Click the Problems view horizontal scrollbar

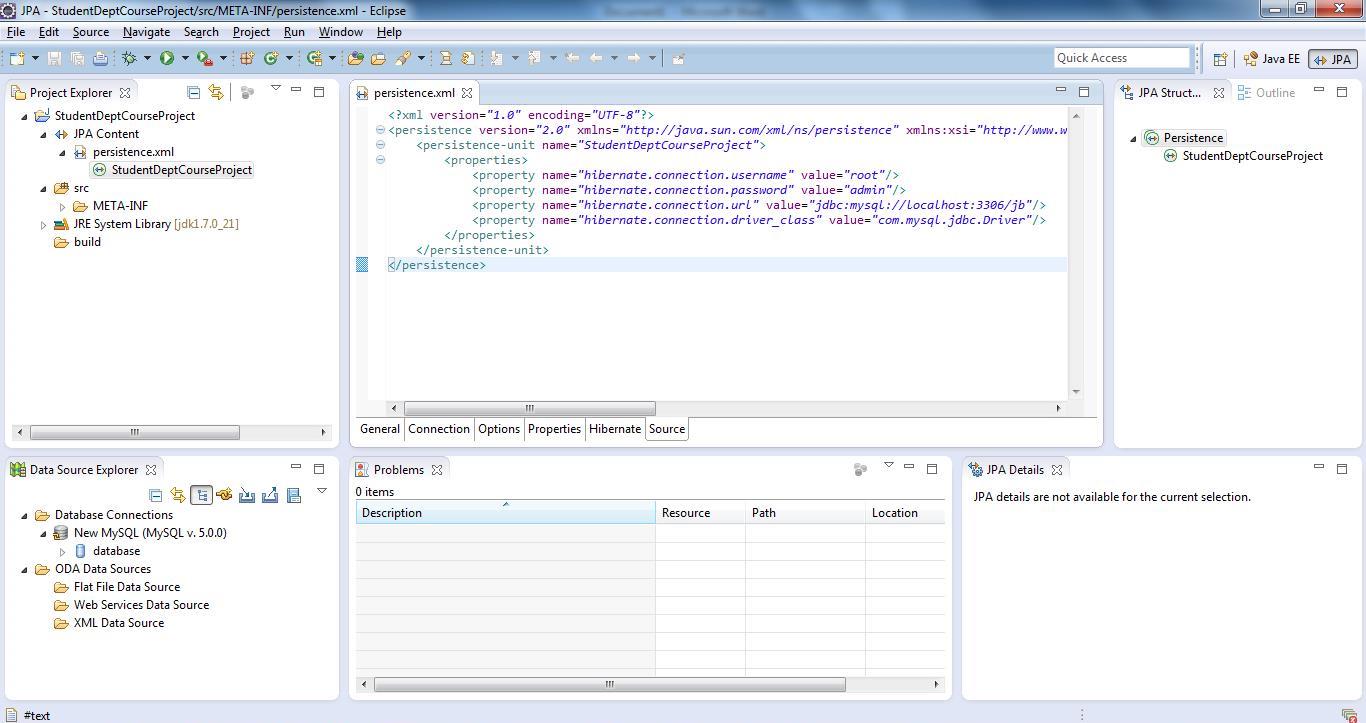[609, 684]
